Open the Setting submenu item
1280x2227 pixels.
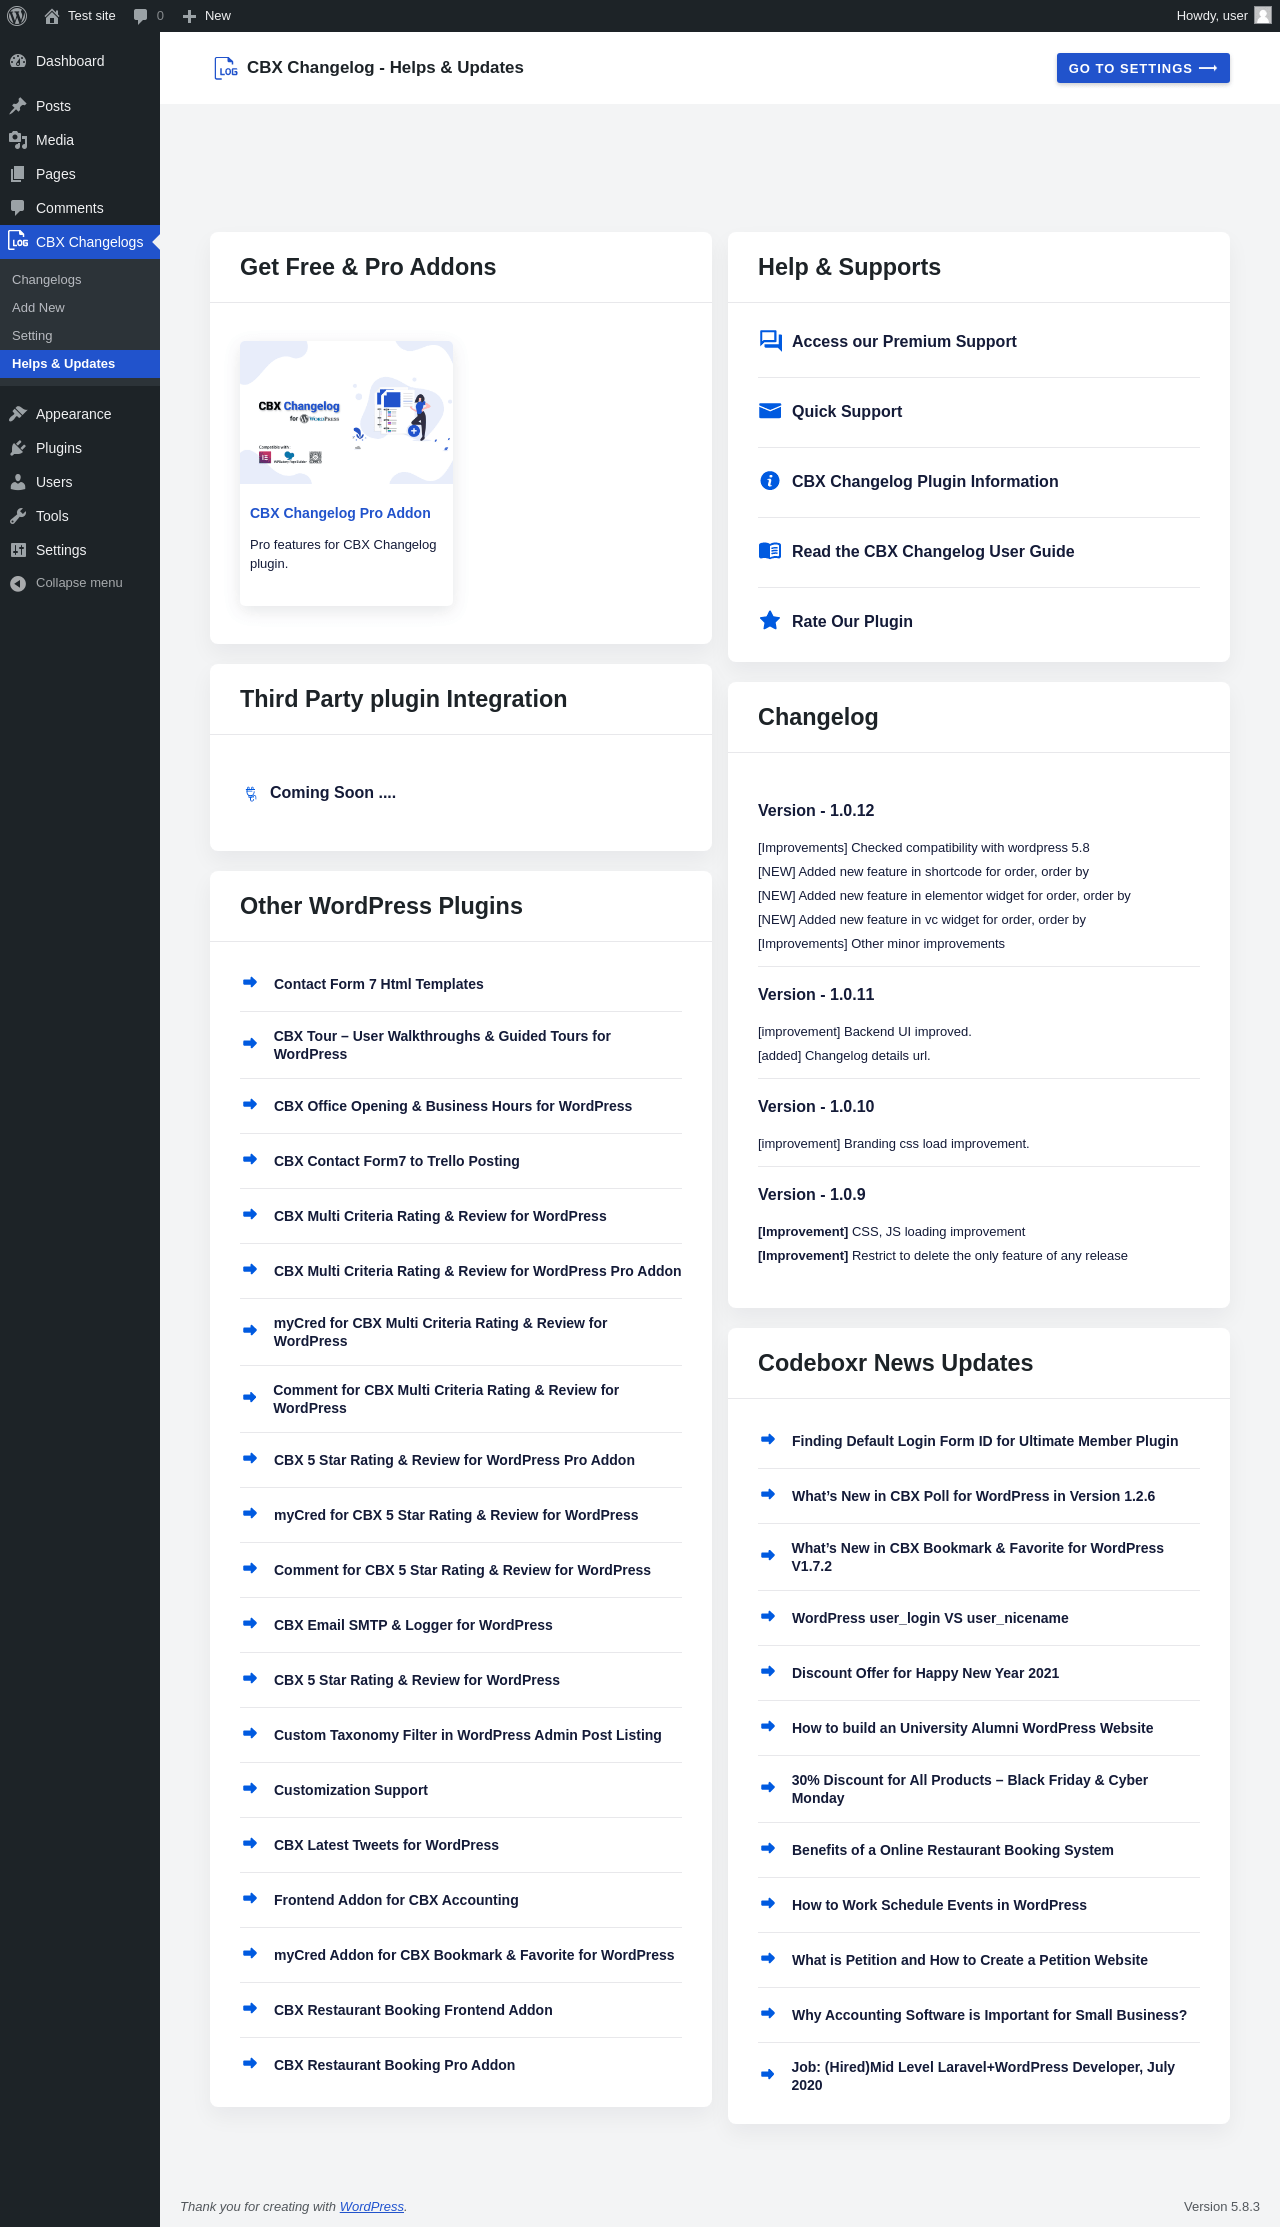click(32, 336)
